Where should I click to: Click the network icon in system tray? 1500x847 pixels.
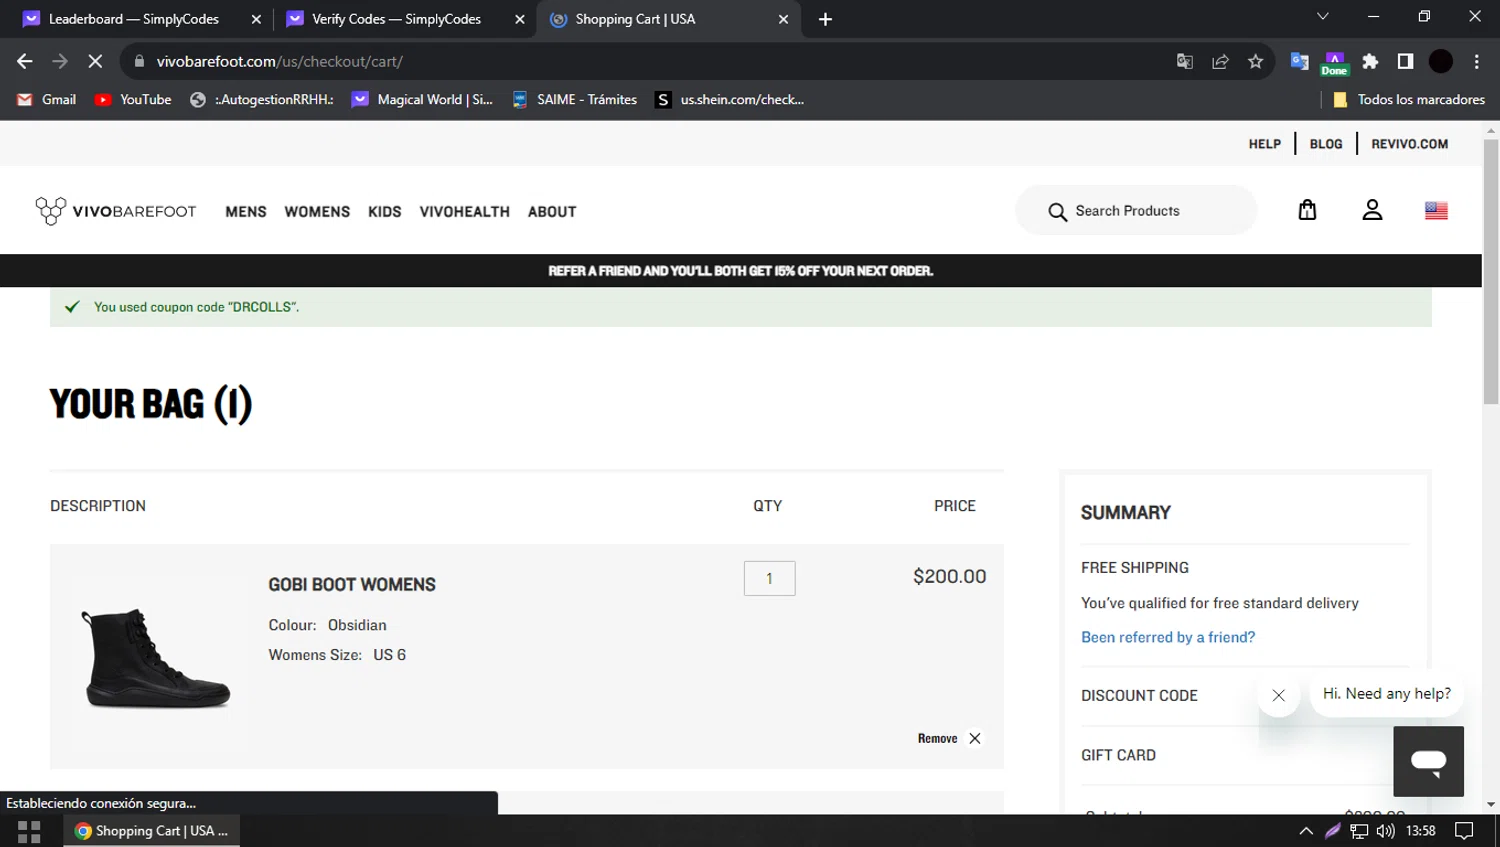click(x=1359, y=831)
